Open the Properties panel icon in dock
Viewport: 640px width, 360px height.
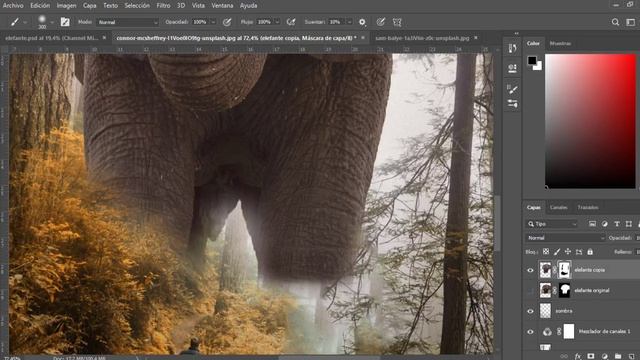pyautogui.click(x=513, y=68)
